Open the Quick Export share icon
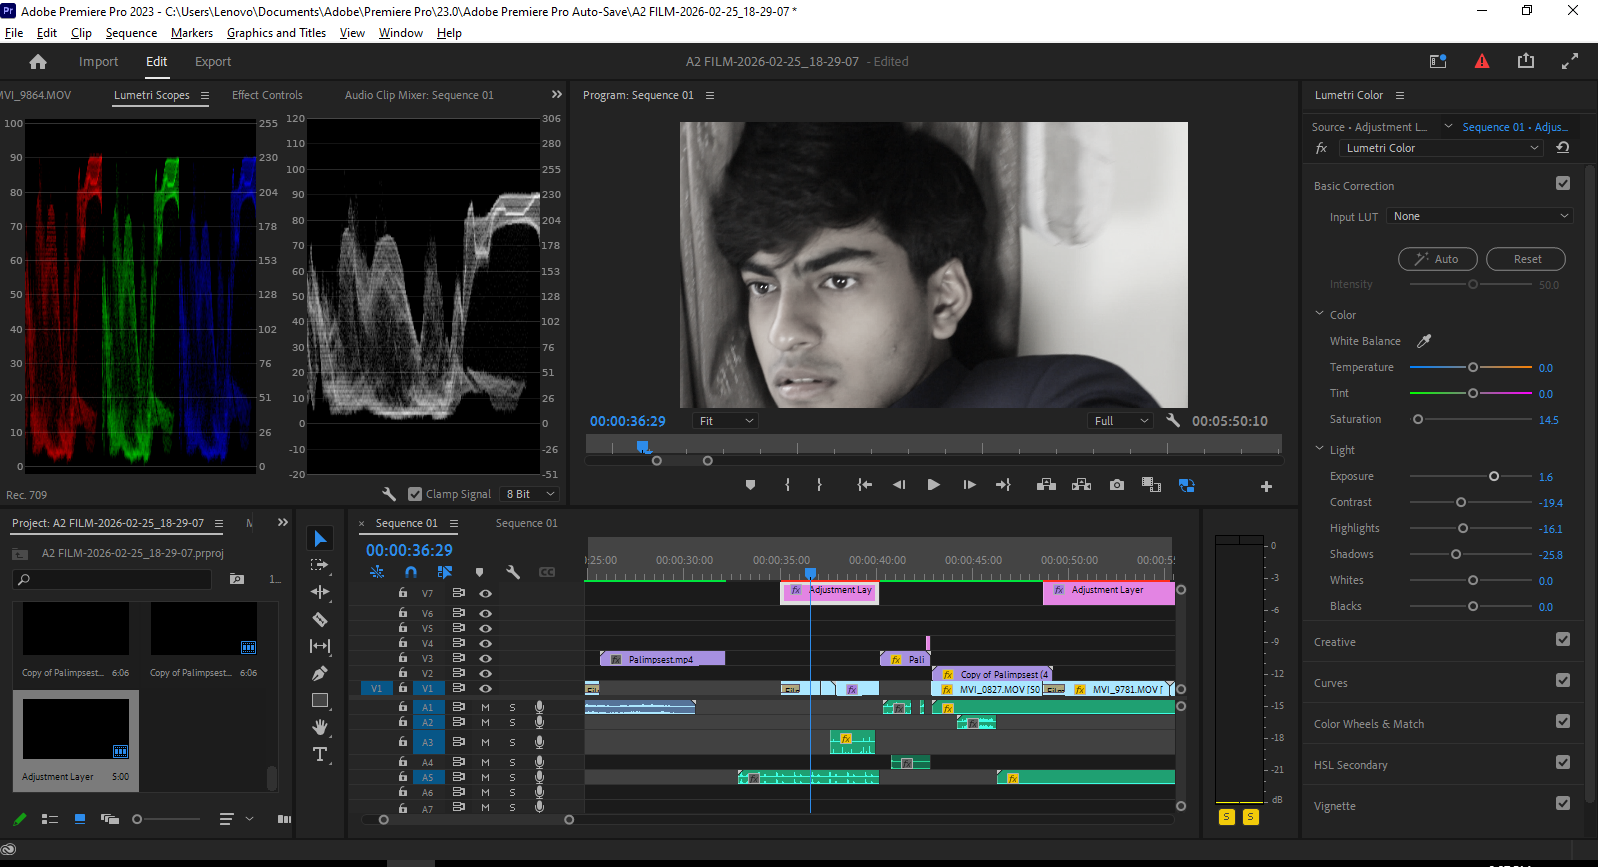The height and width of the screenshot is (867, 1598). 1526,61
